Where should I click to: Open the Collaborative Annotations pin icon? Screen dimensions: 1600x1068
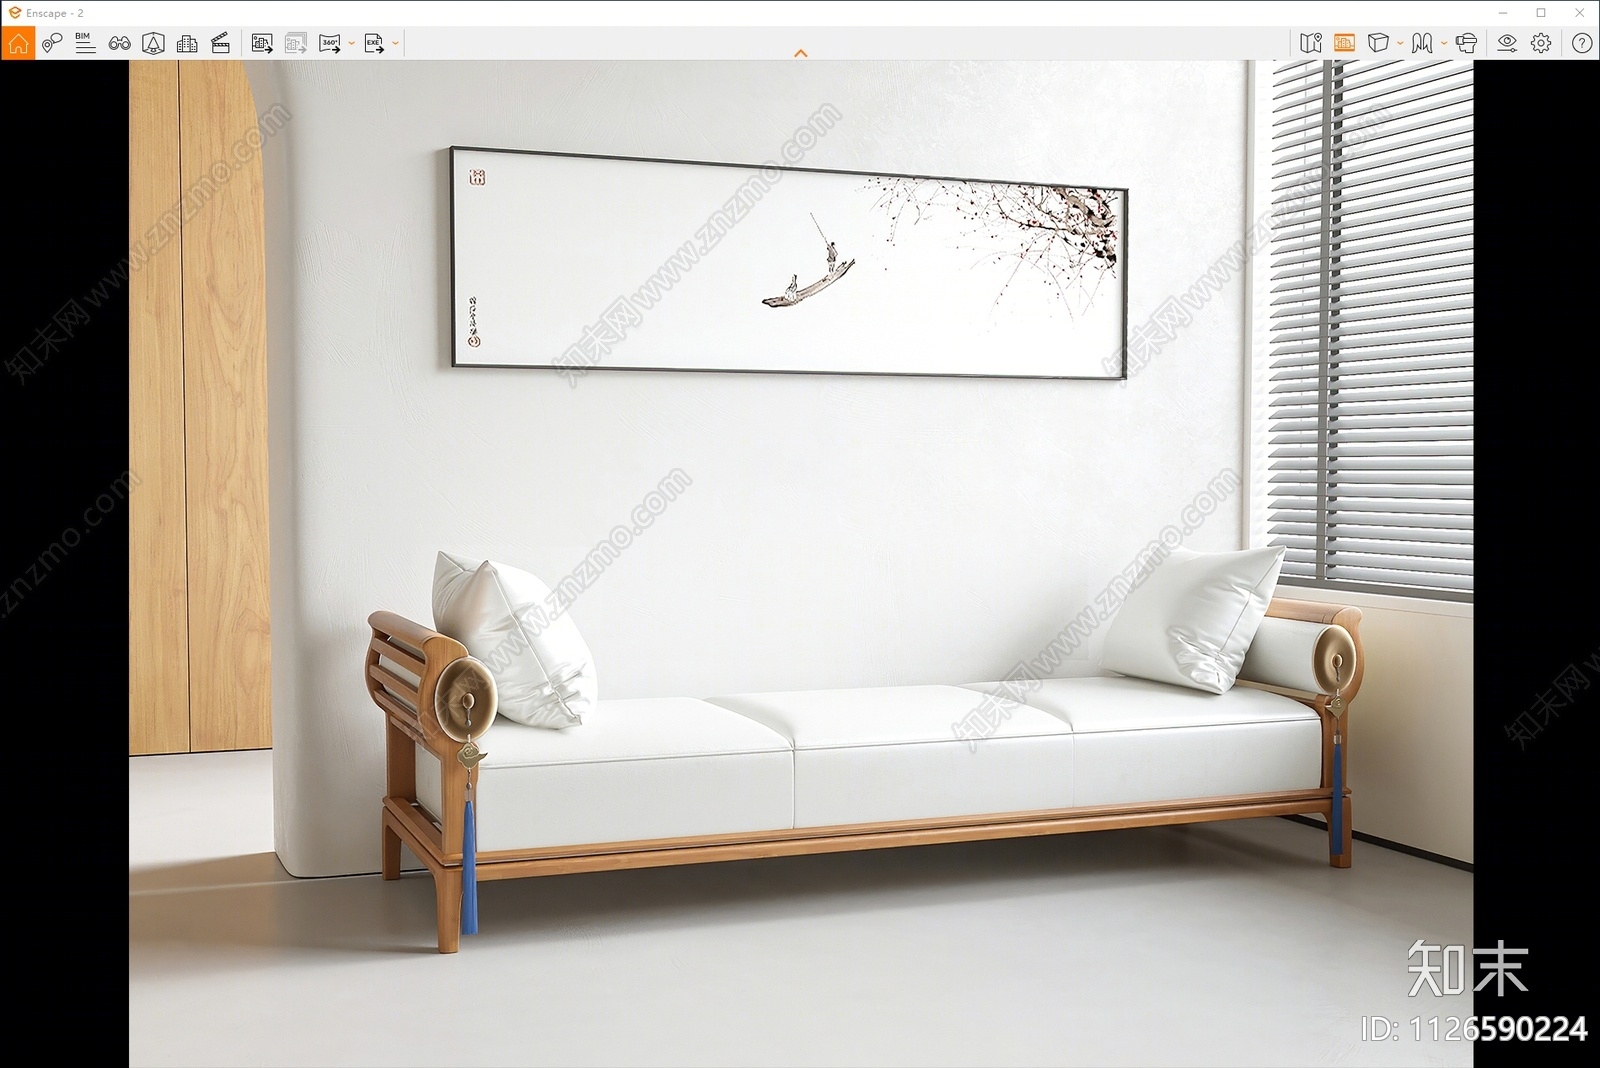[x=52, y=43]
